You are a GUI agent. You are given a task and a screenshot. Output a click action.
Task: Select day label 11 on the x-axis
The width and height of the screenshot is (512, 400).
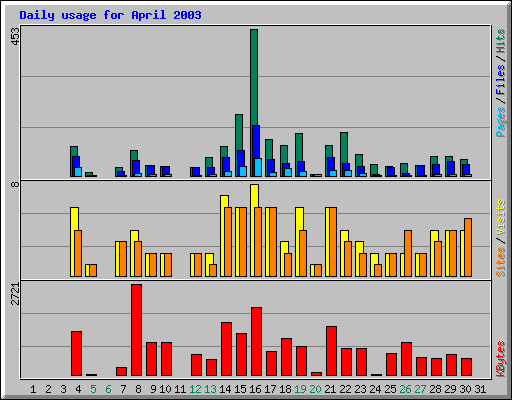180,389
